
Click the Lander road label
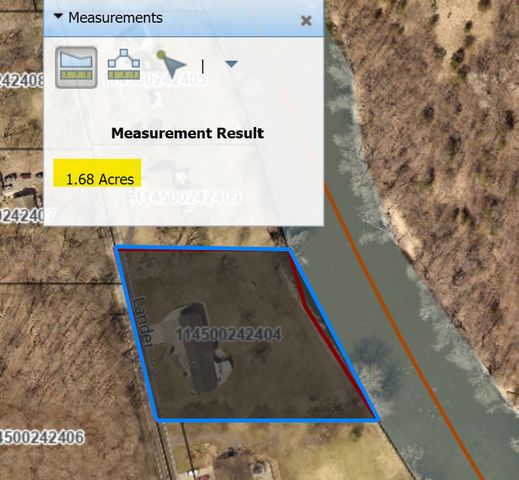[144, 322]
